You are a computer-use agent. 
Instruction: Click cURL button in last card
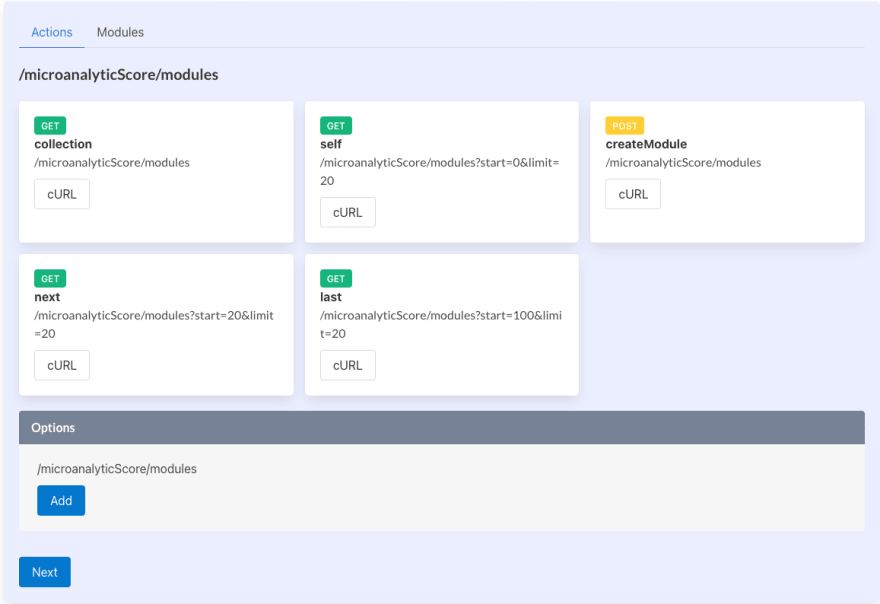click(x=347, y=365)
